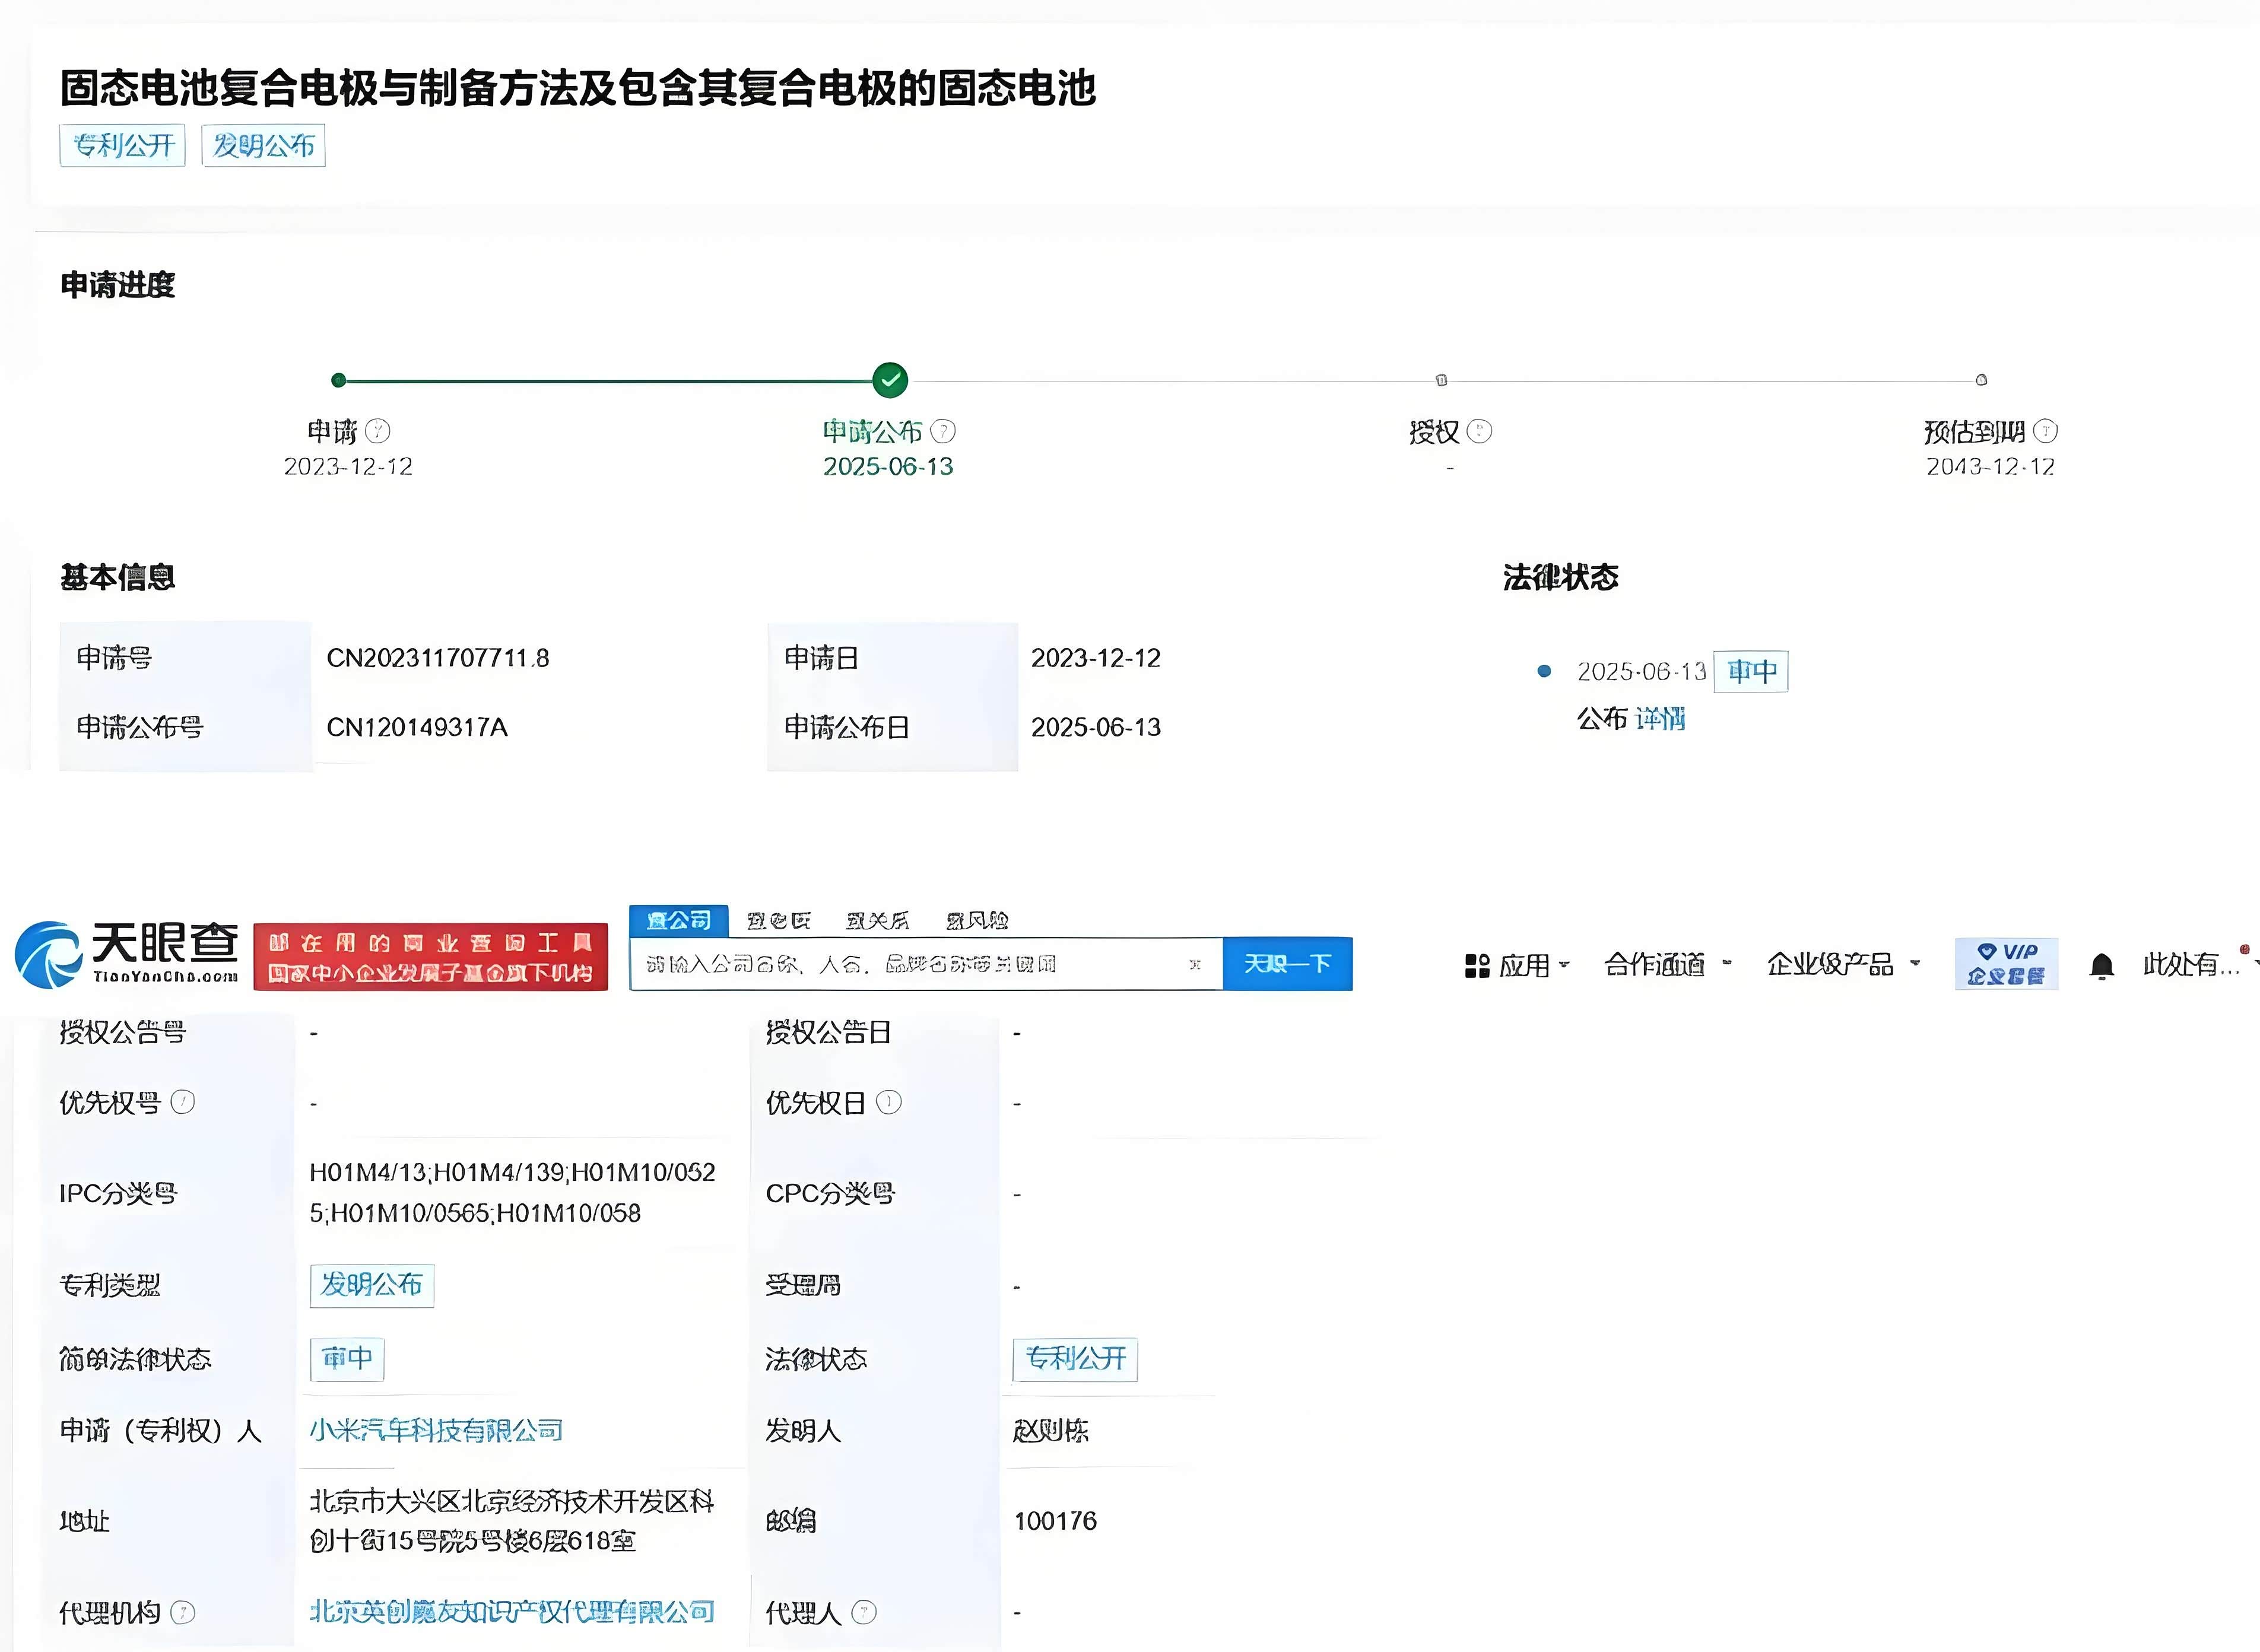Switch to the 查风险 tab
The height and width of the screenshot is (1652, 2260).
click(x=977, y=920)
